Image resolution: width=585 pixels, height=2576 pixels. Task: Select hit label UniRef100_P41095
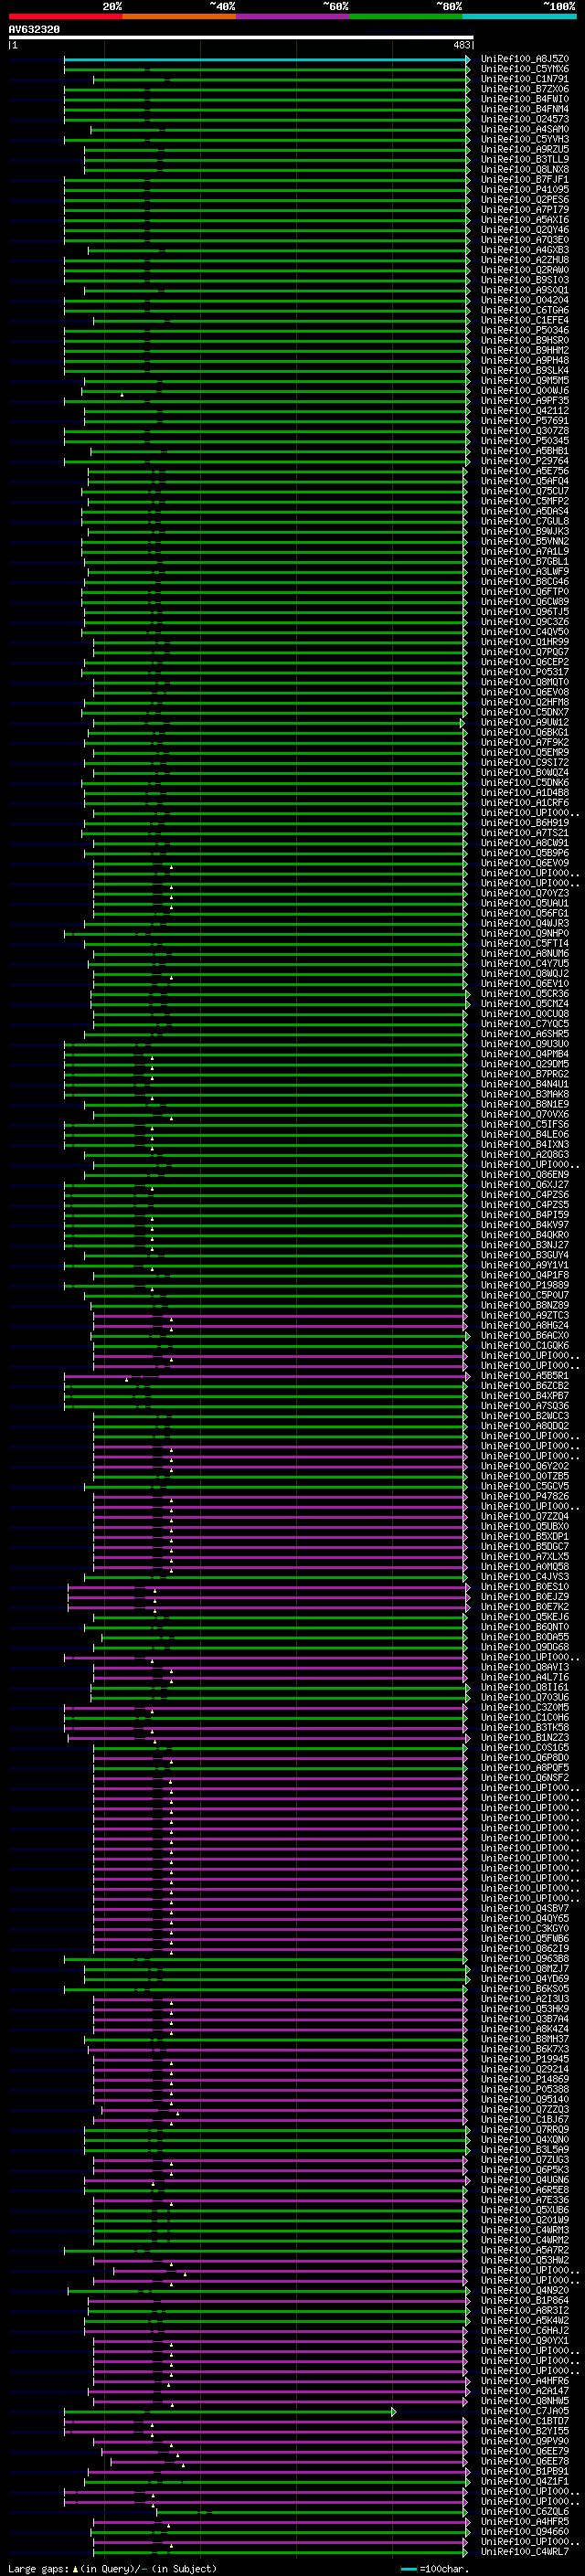tap(525, 189)
